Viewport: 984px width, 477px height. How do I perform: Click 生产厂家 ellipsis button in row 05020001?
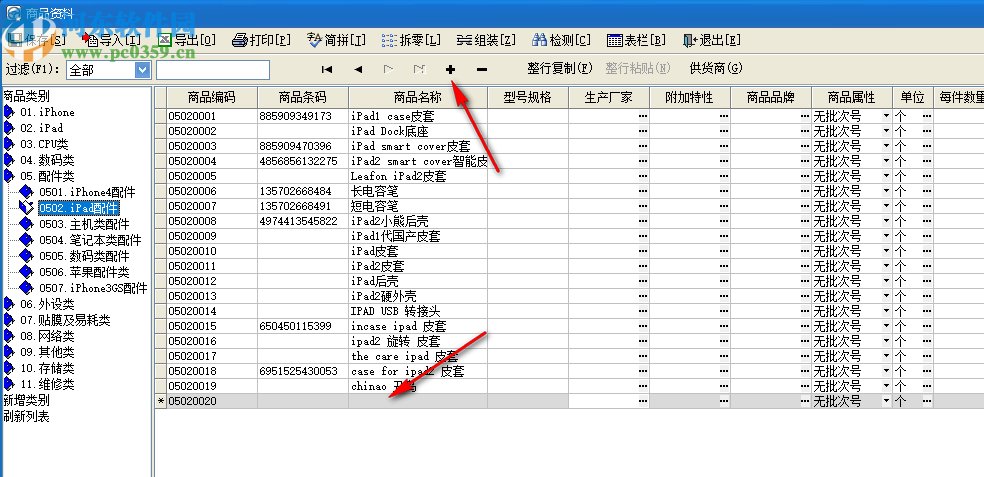coord(643,116)
